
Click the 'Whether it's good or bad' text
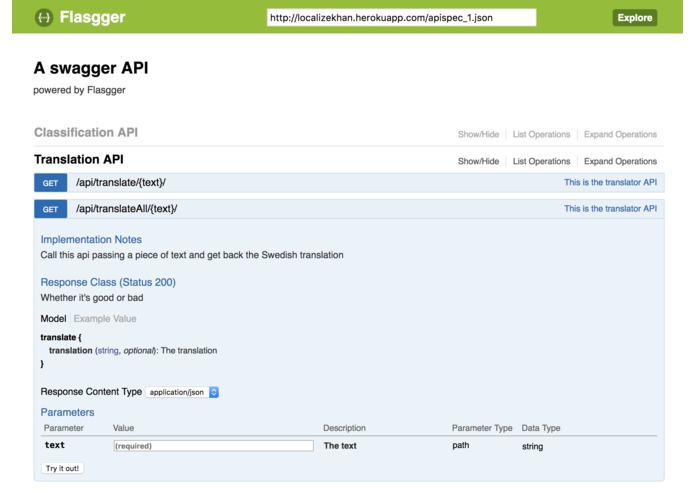click(x=92, y=298)
